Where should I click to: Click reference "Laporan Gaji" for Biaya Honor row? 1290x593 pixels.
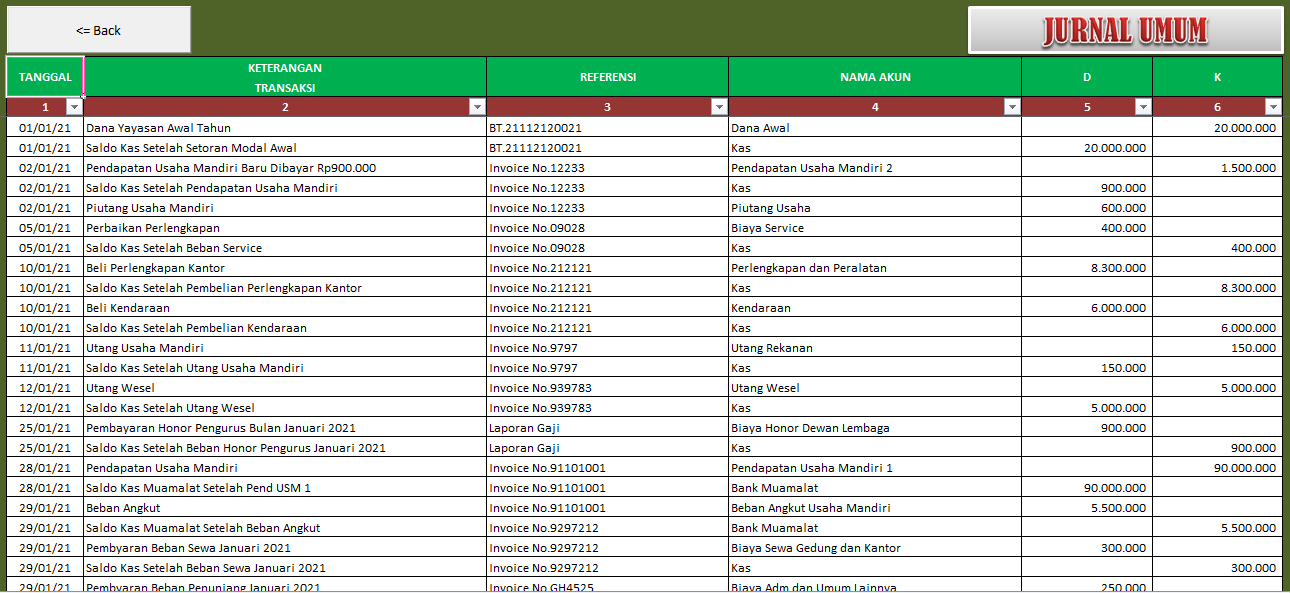pos(607,428)
